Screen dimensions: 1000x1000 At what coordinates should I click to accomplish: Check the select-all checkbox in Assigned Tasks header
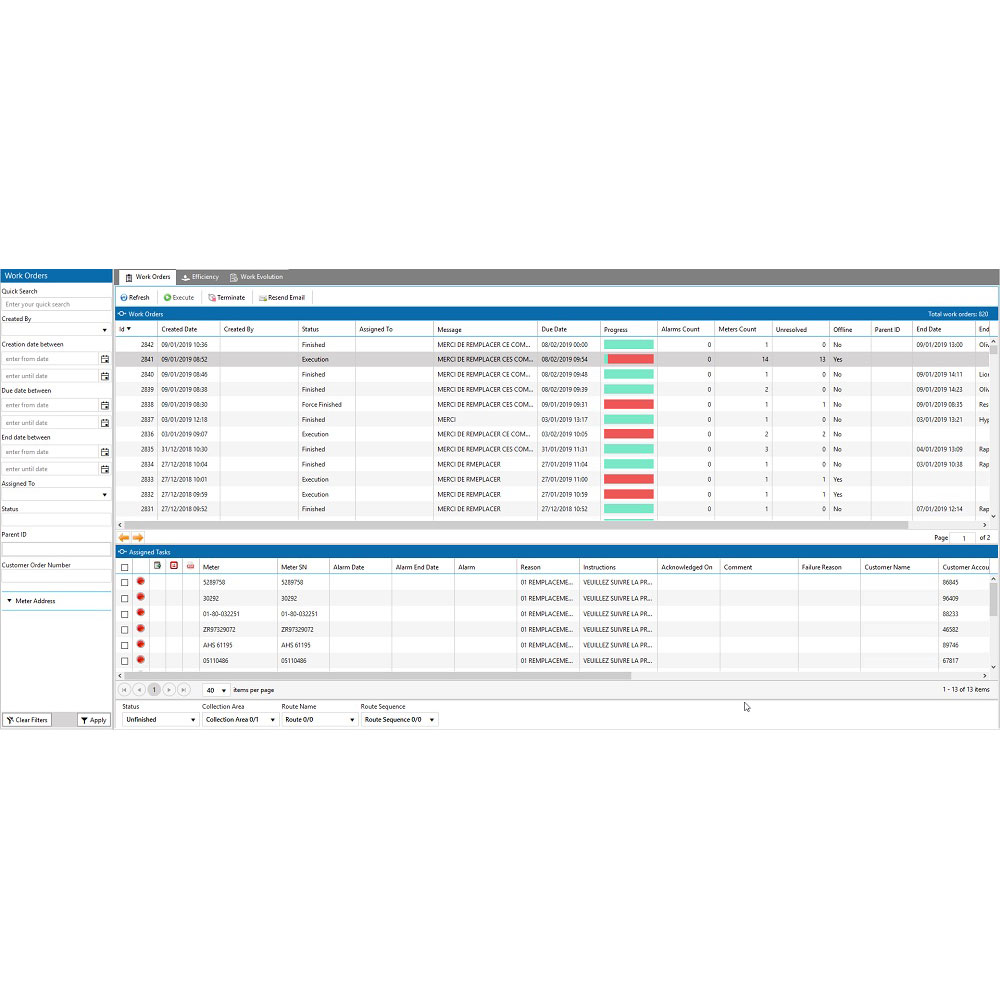click(x=124, y=566)
